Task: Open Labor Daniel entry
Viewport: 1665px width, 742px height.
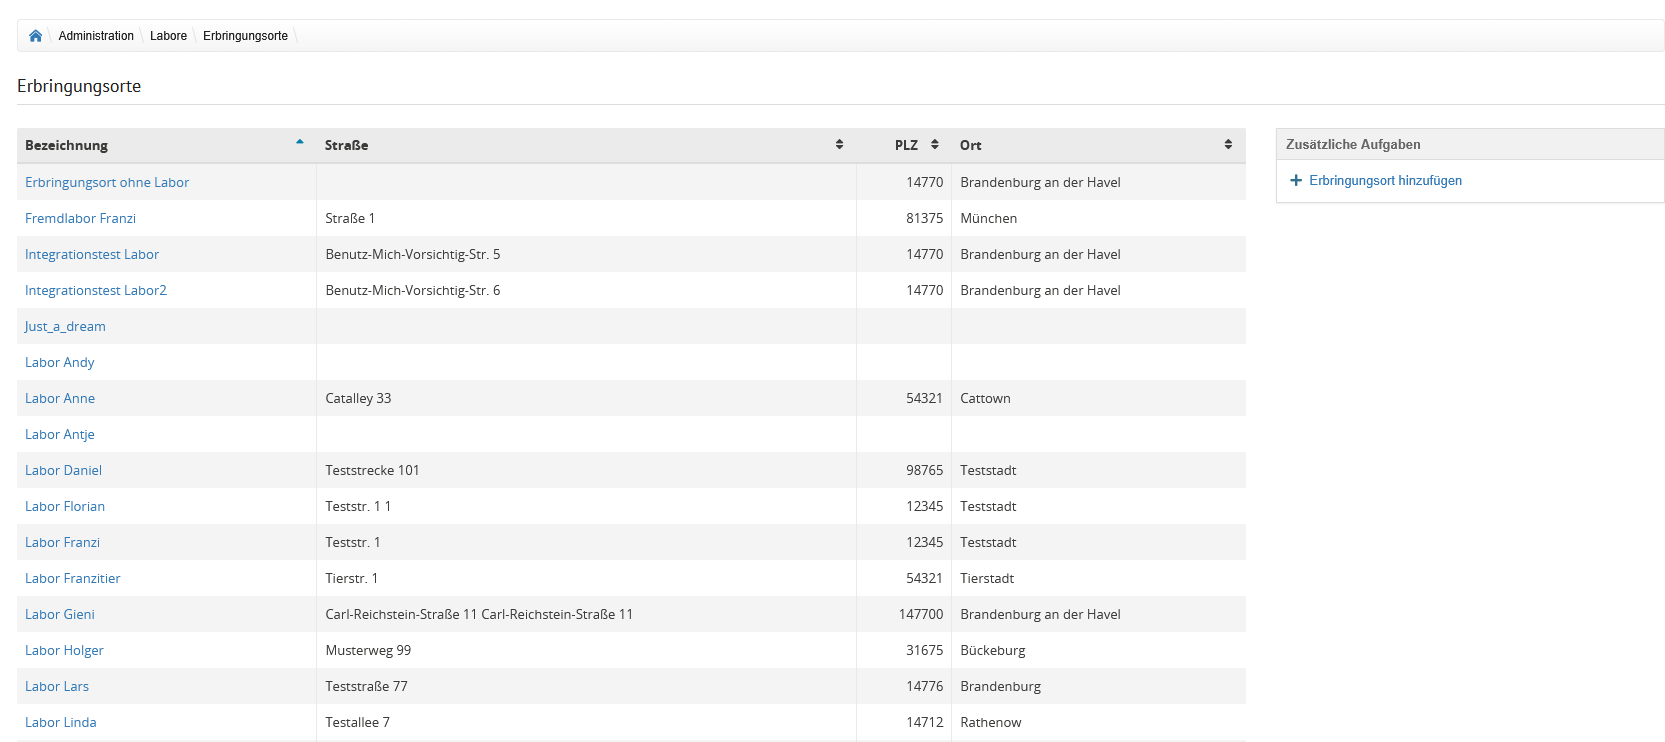Action: coord(63,470)
